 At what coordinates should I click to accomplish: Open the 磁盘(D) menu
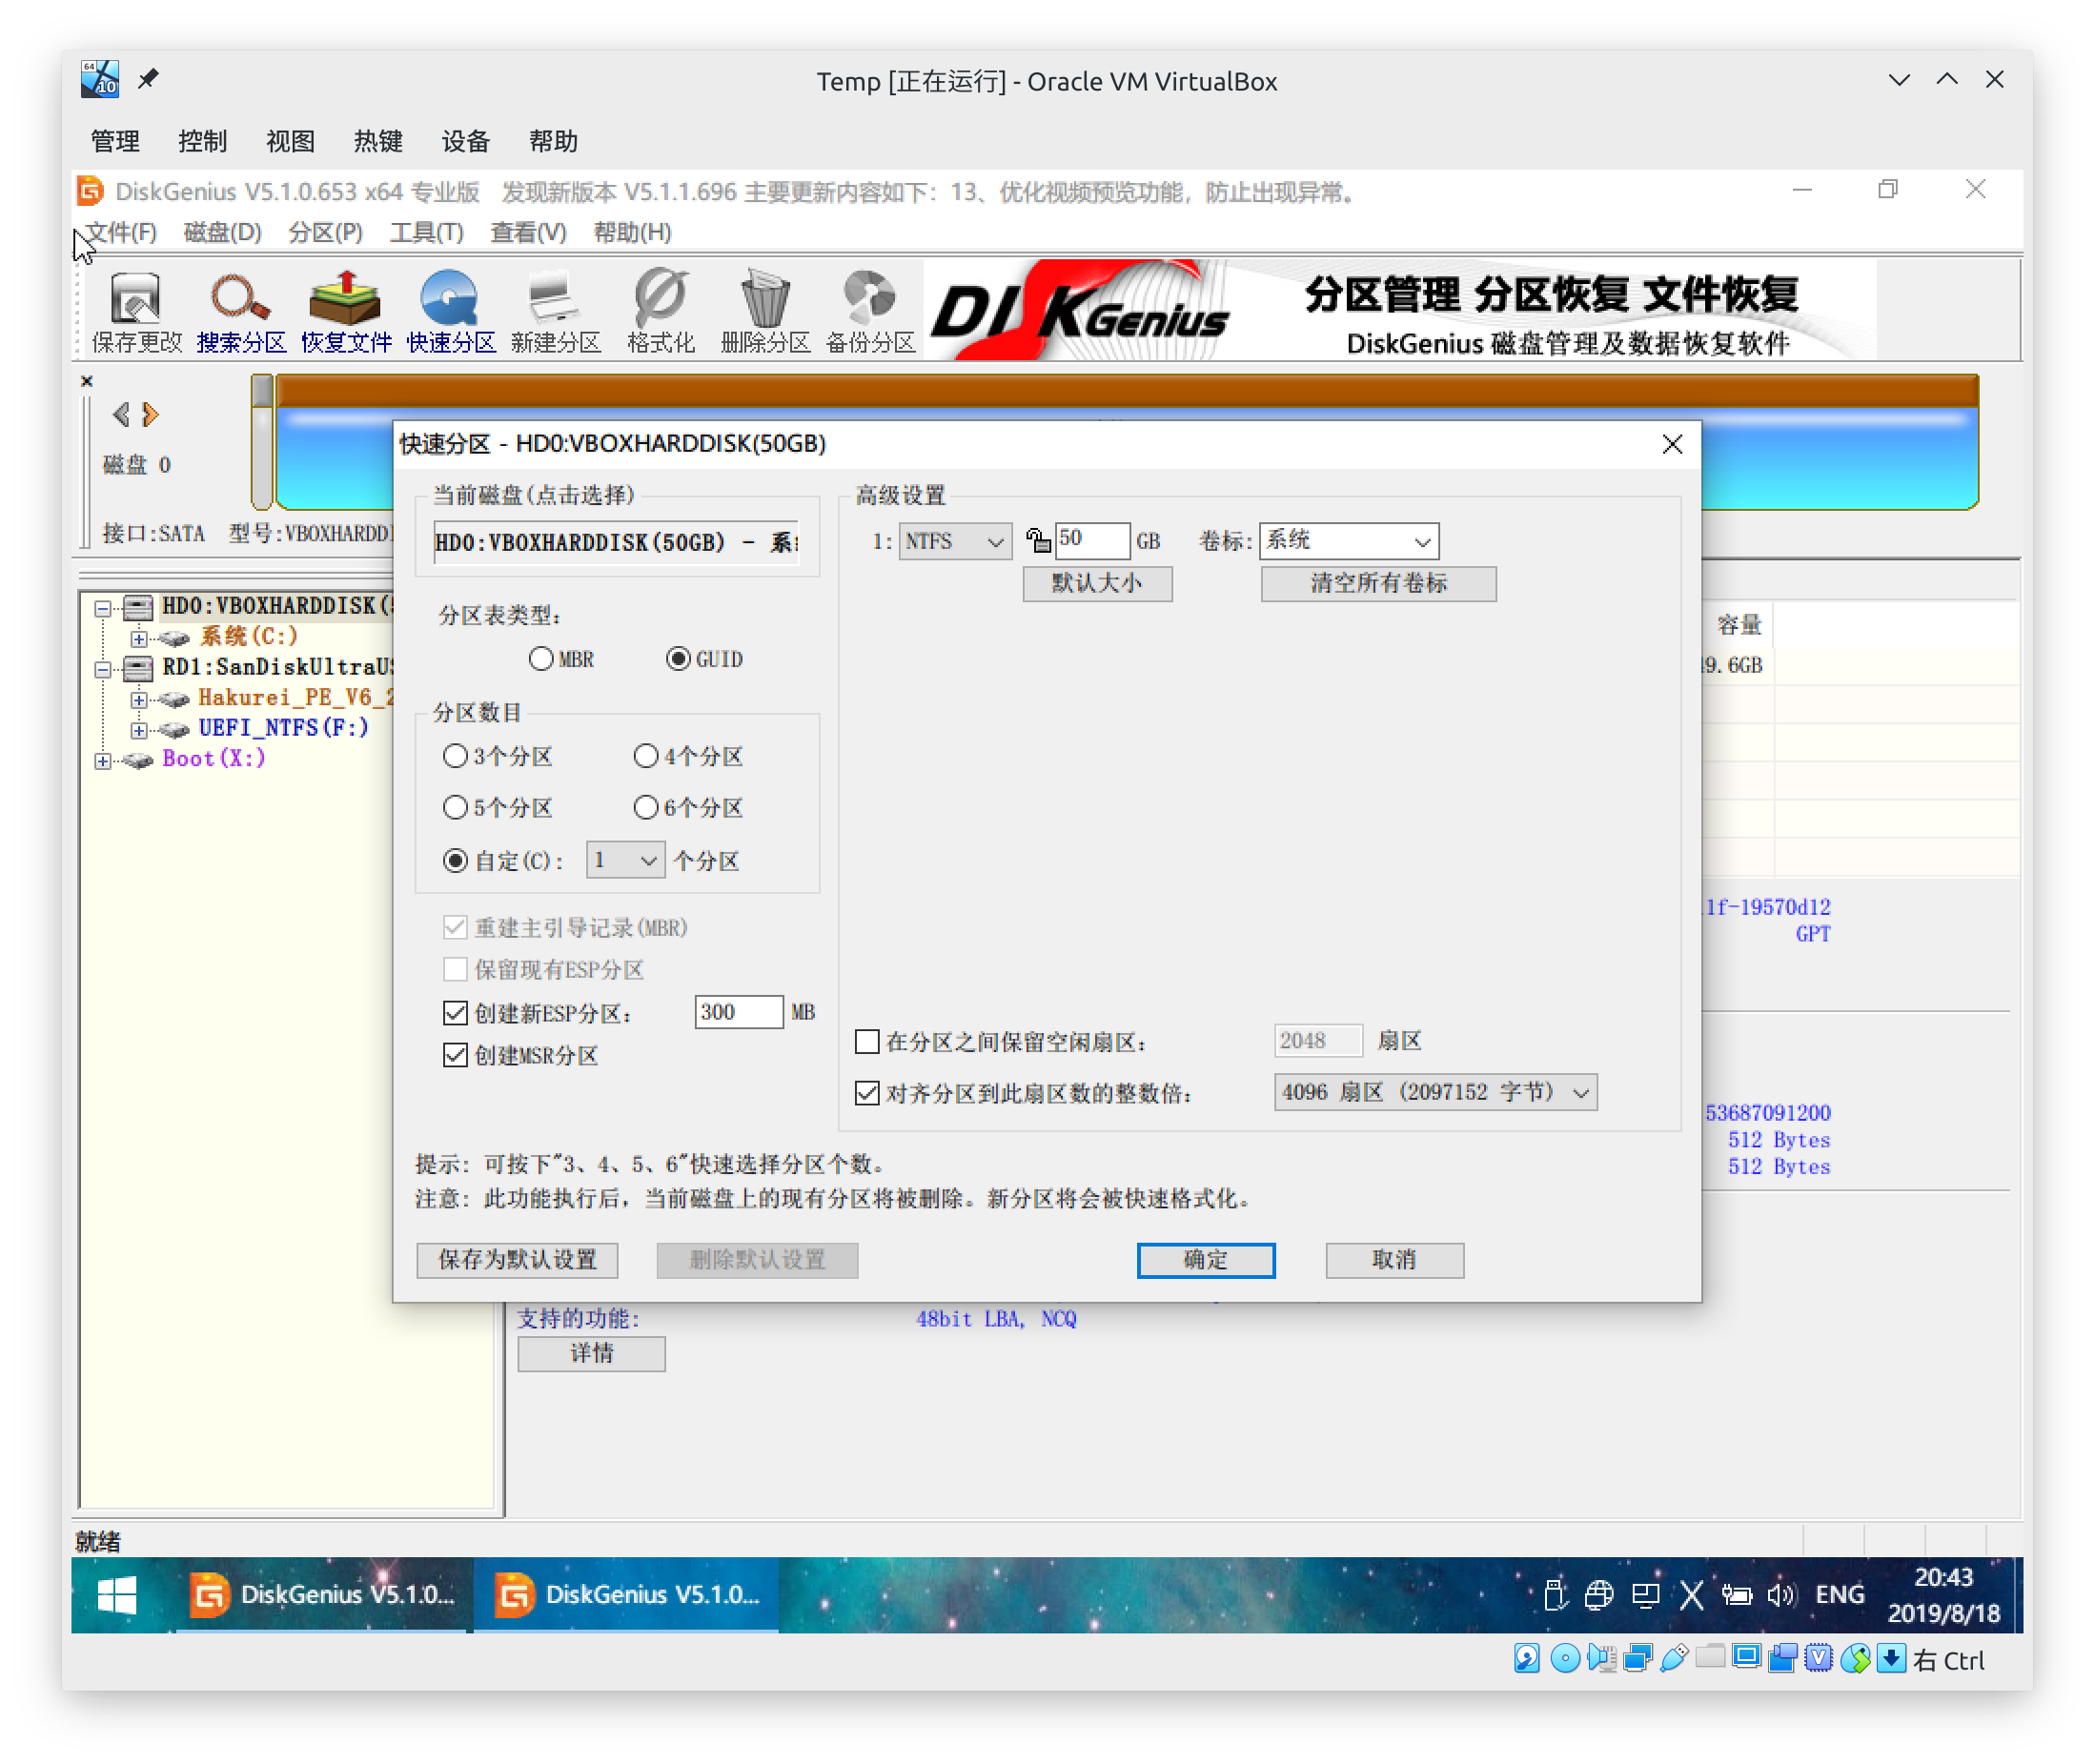click(223, 232)
